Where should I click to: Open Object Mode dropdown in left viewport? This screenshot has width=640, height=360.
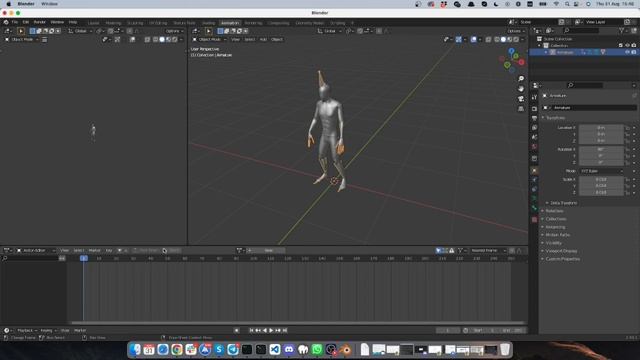[x=22, y=40]
